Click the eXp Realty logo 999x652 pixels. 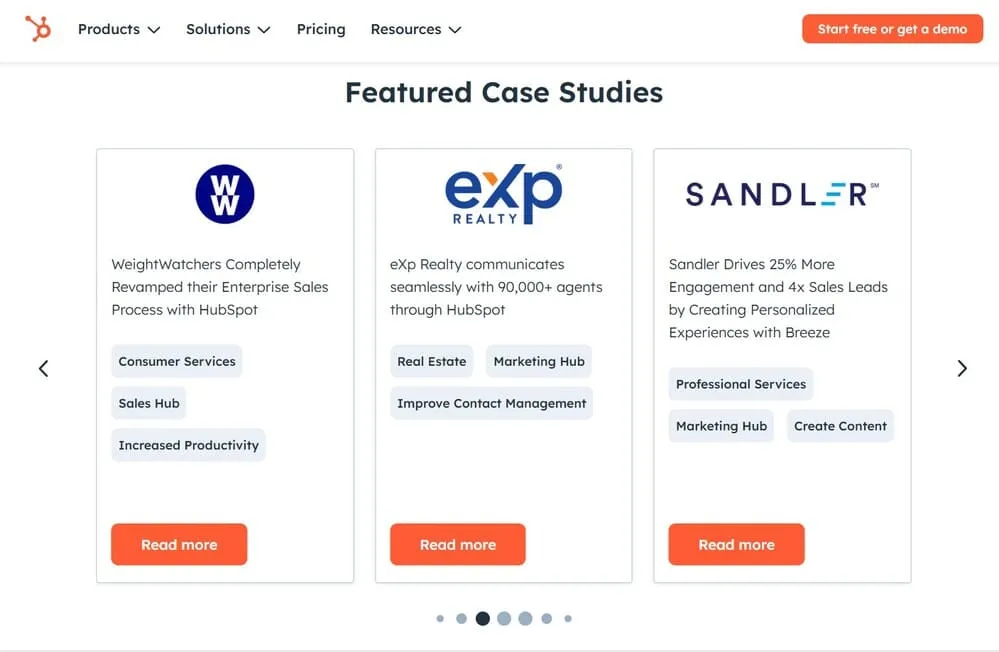pos(503,194)
